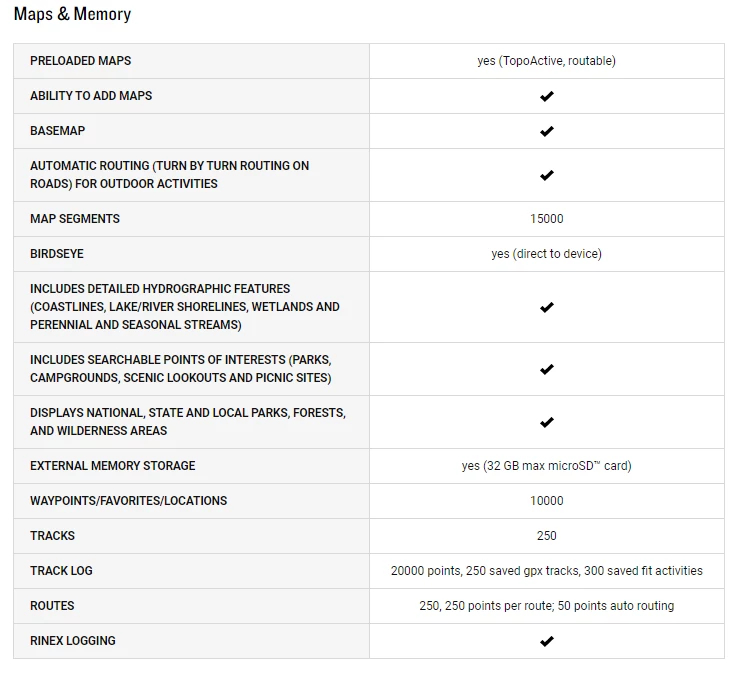Click the checkmark for Ability to Add Maps
This screenshot has height=675, width=740.
[547, 96]
